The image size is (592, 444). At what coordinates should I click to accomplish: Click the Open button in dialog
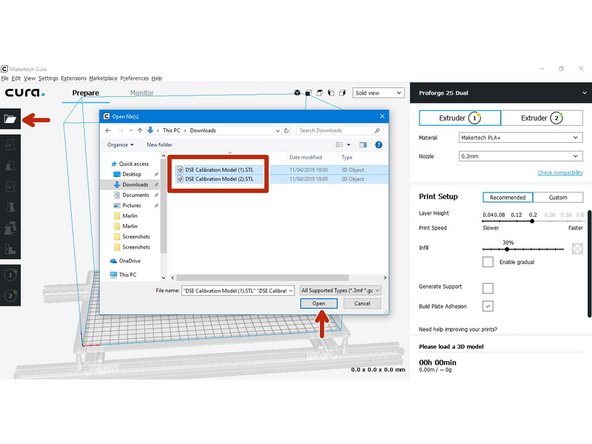point(319,304)
